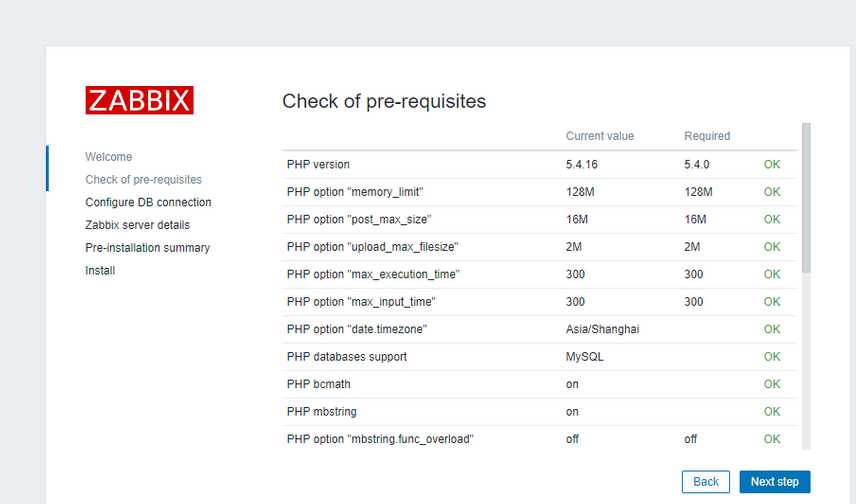The height and width of the screenshot is (504, 856).
Task: Click the Required column header
Action: pos(707,136)
